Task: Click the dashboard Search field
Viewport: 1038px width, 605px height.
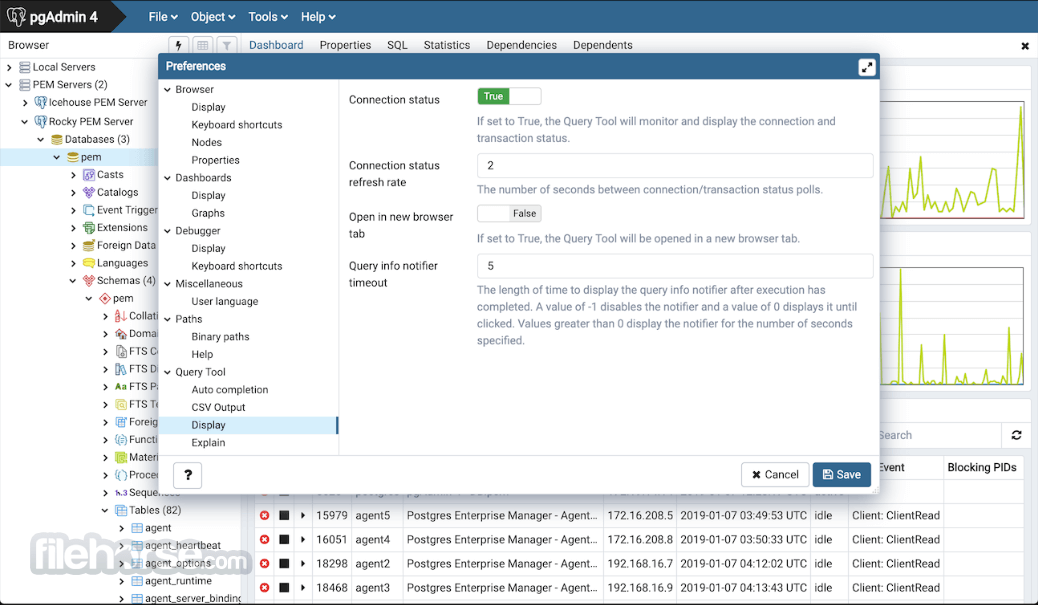Action: [x=939, y=435]
